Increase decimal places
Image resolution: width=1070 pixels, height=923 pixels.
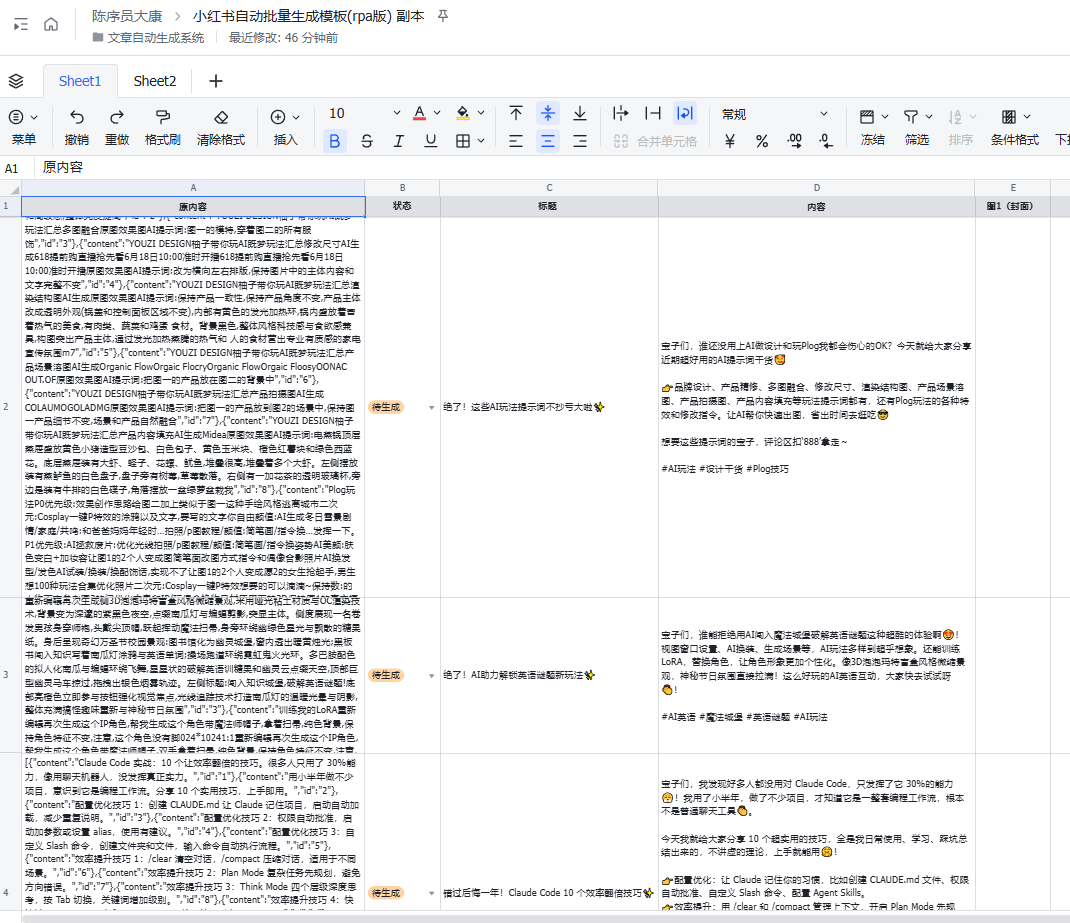pyautogui.click(x=794, y=141)
